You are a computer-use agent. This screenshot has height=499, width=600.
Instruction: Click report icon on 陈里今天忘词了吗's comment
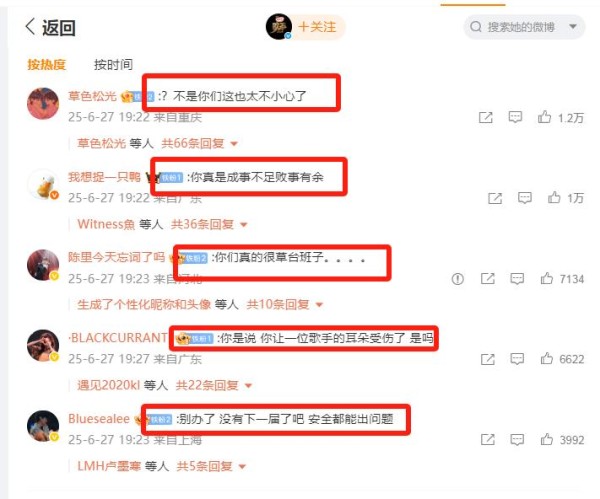[x=458, y=279]
